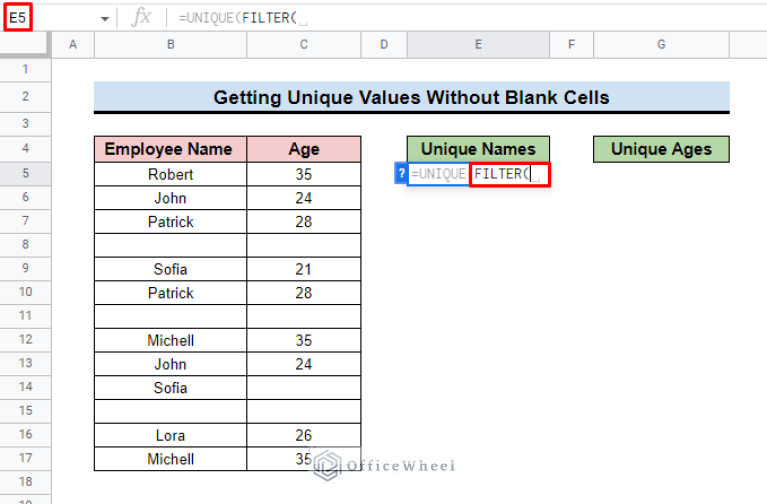Click the cell containing Robert

(170, 174)
